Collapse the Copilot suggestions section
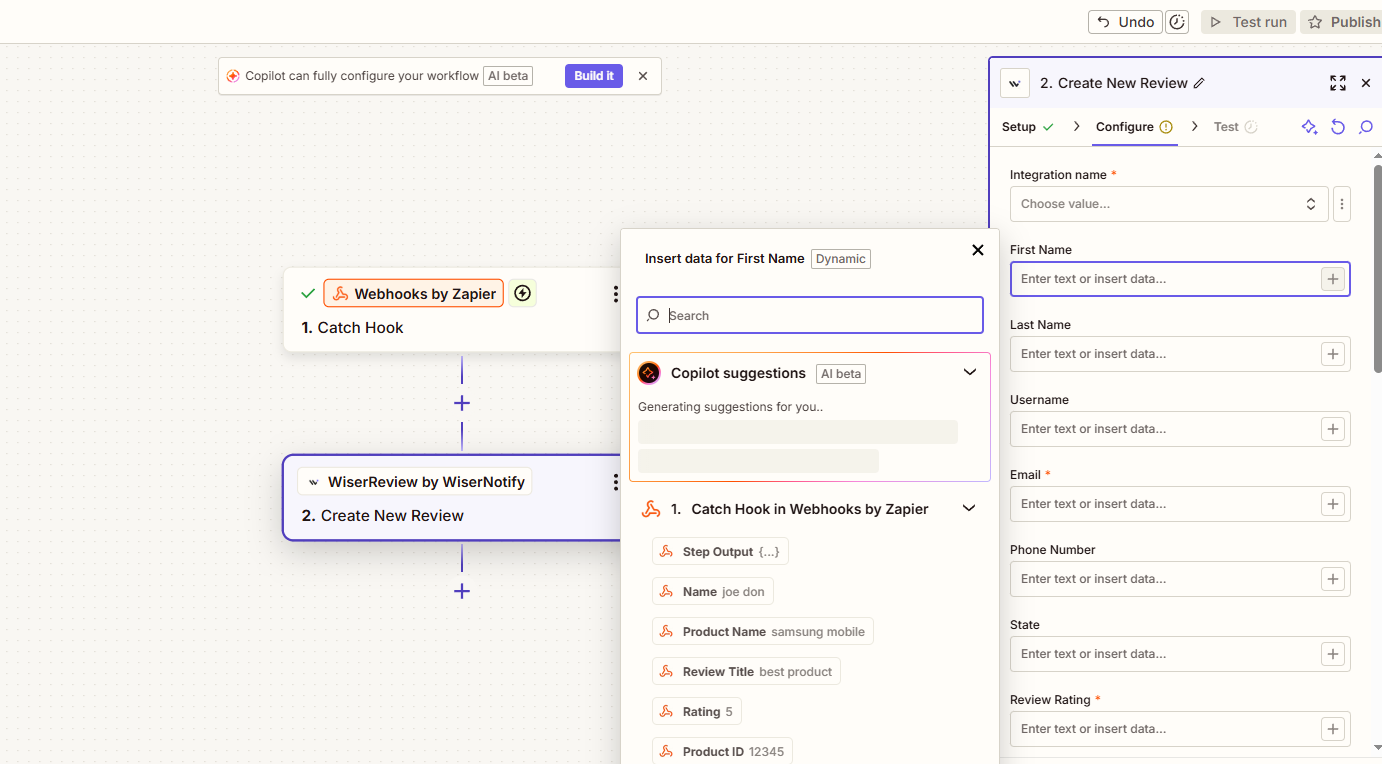Screen dimensions: 1382x764 [x=969, y=373]
